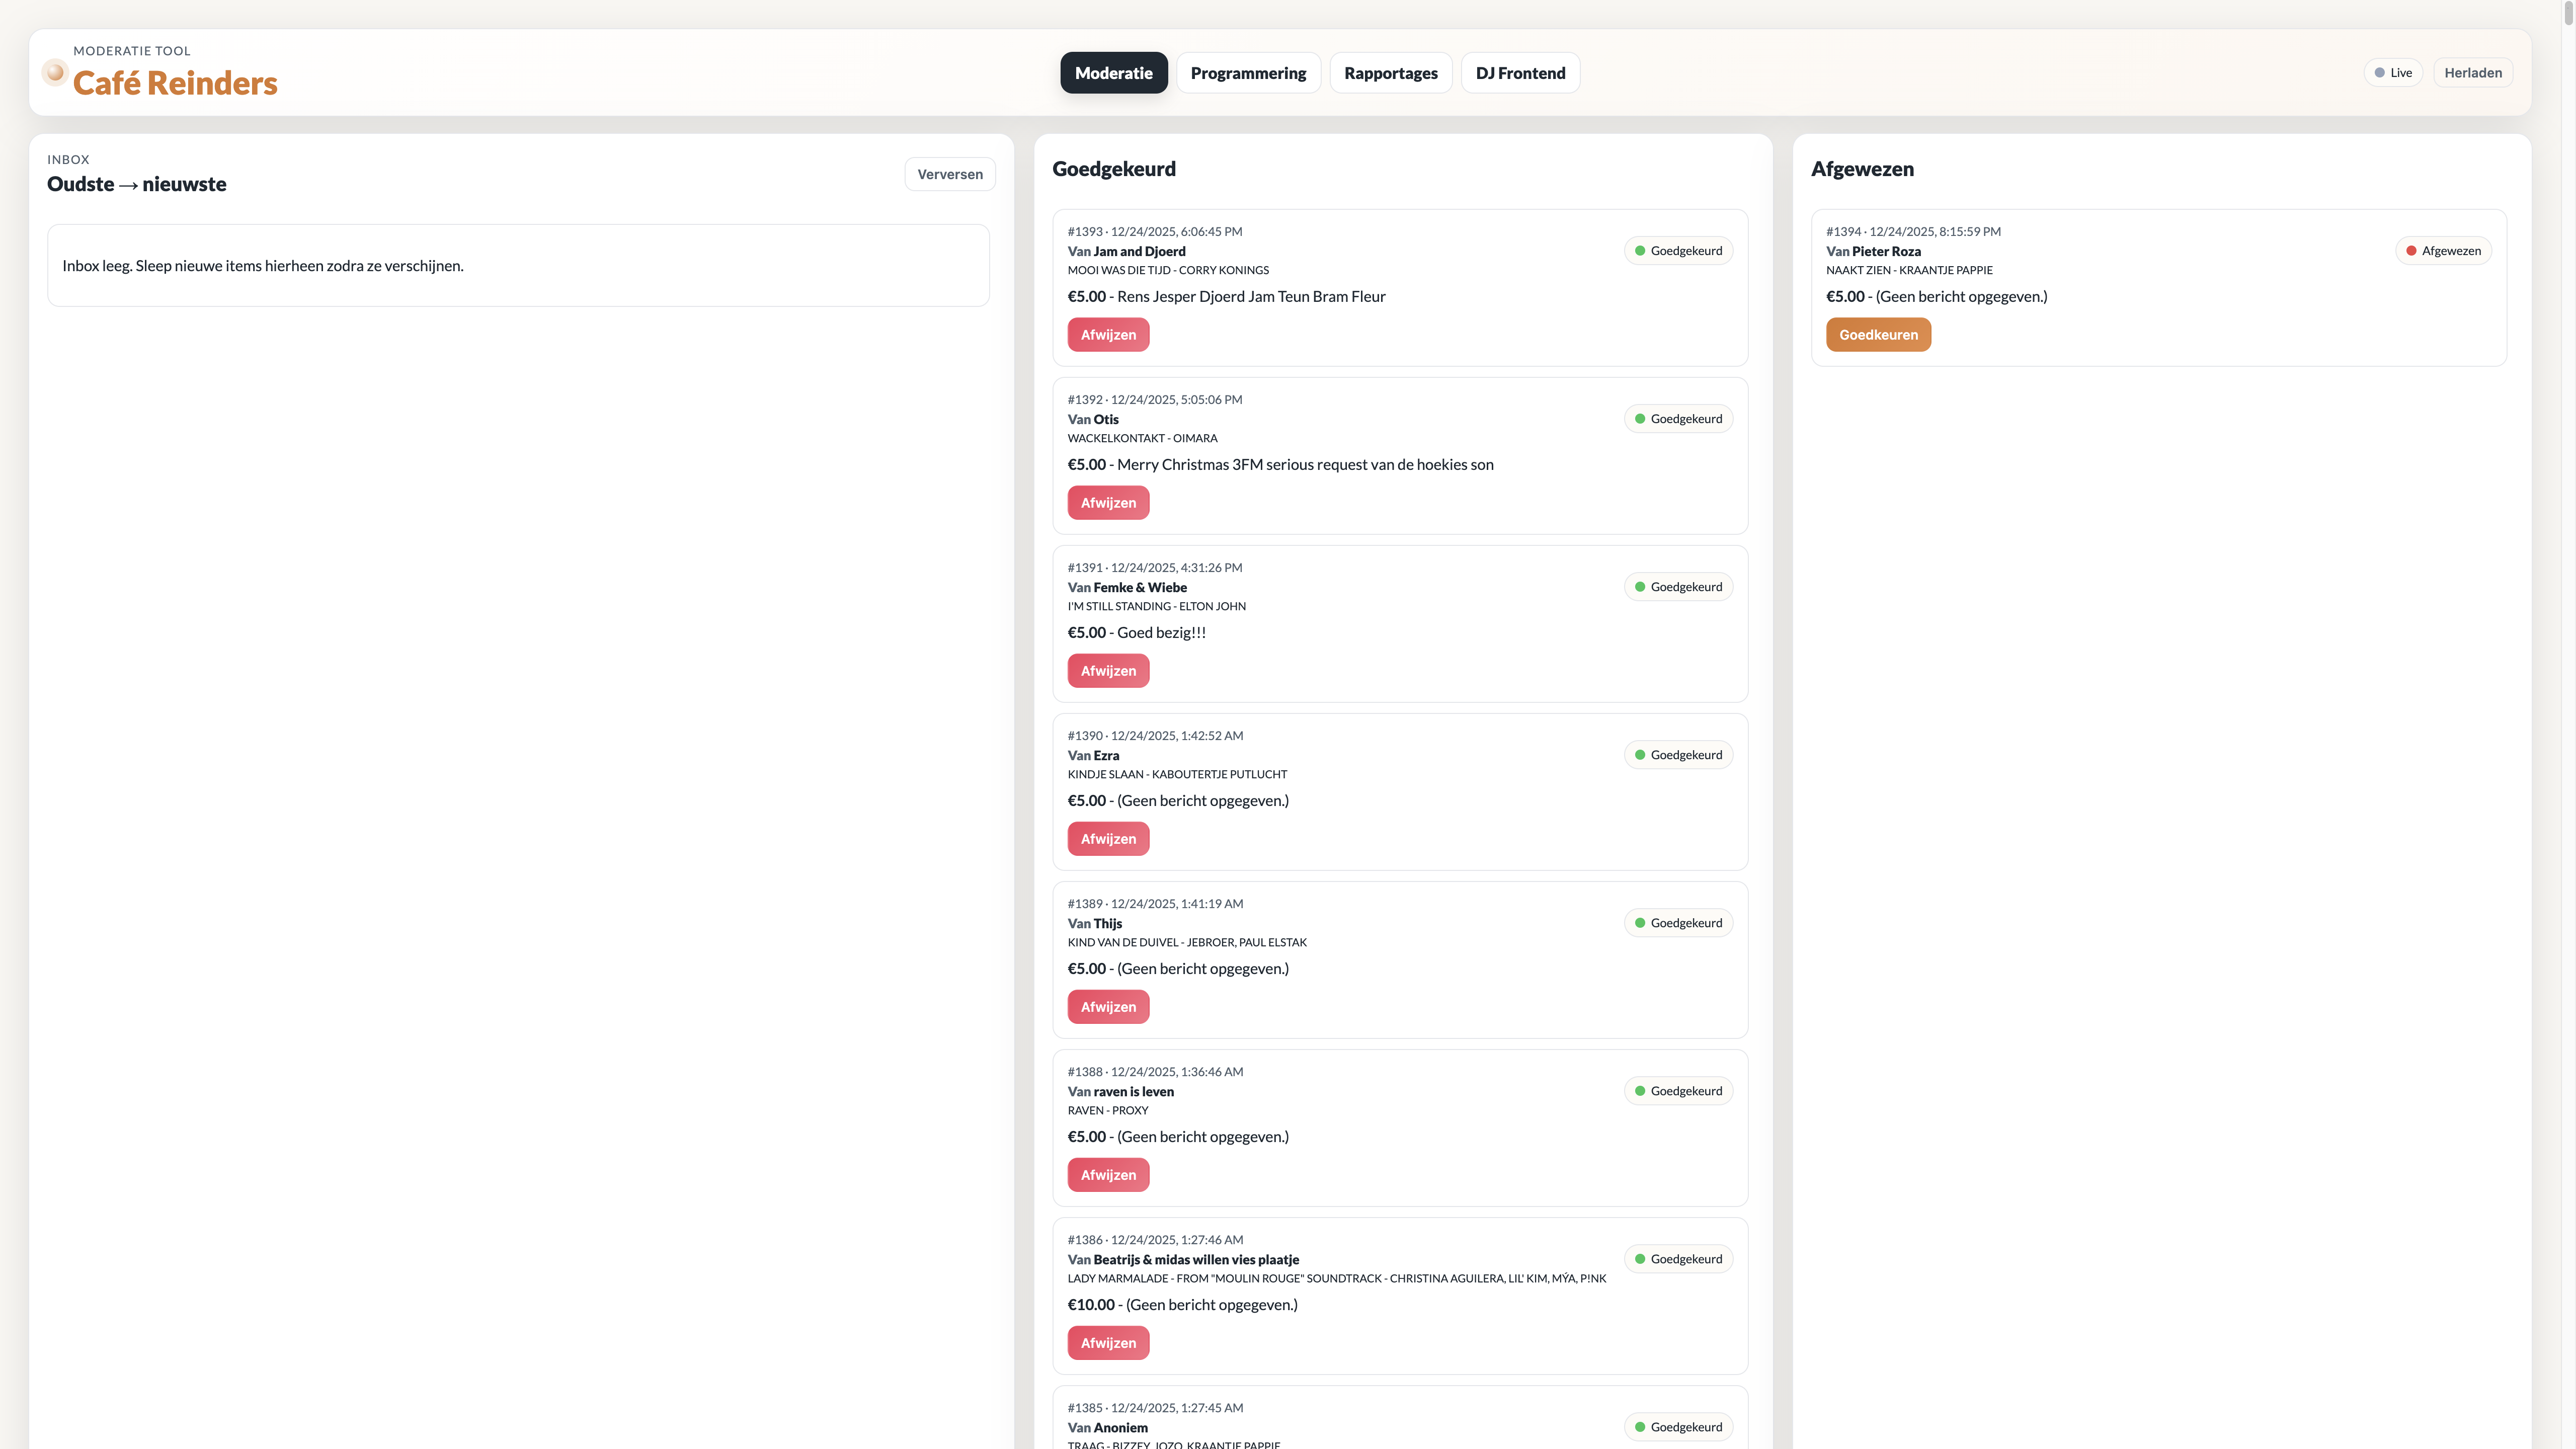Click the Café Reinders logo orb
The image size is (2576, 1449).
[55, 72]
